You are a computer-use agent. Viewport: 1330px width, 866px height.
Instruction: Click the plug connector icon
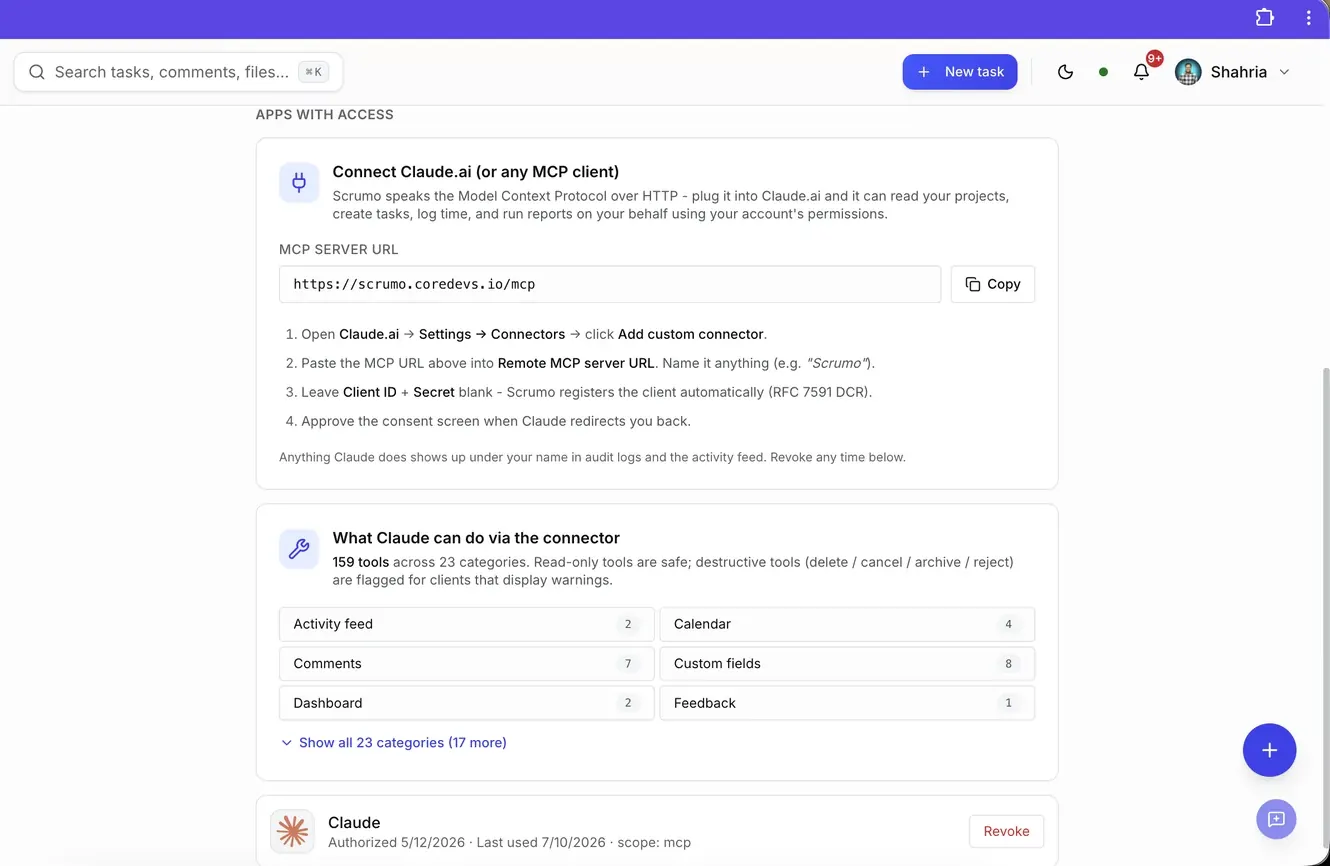(x=299, y=182)
